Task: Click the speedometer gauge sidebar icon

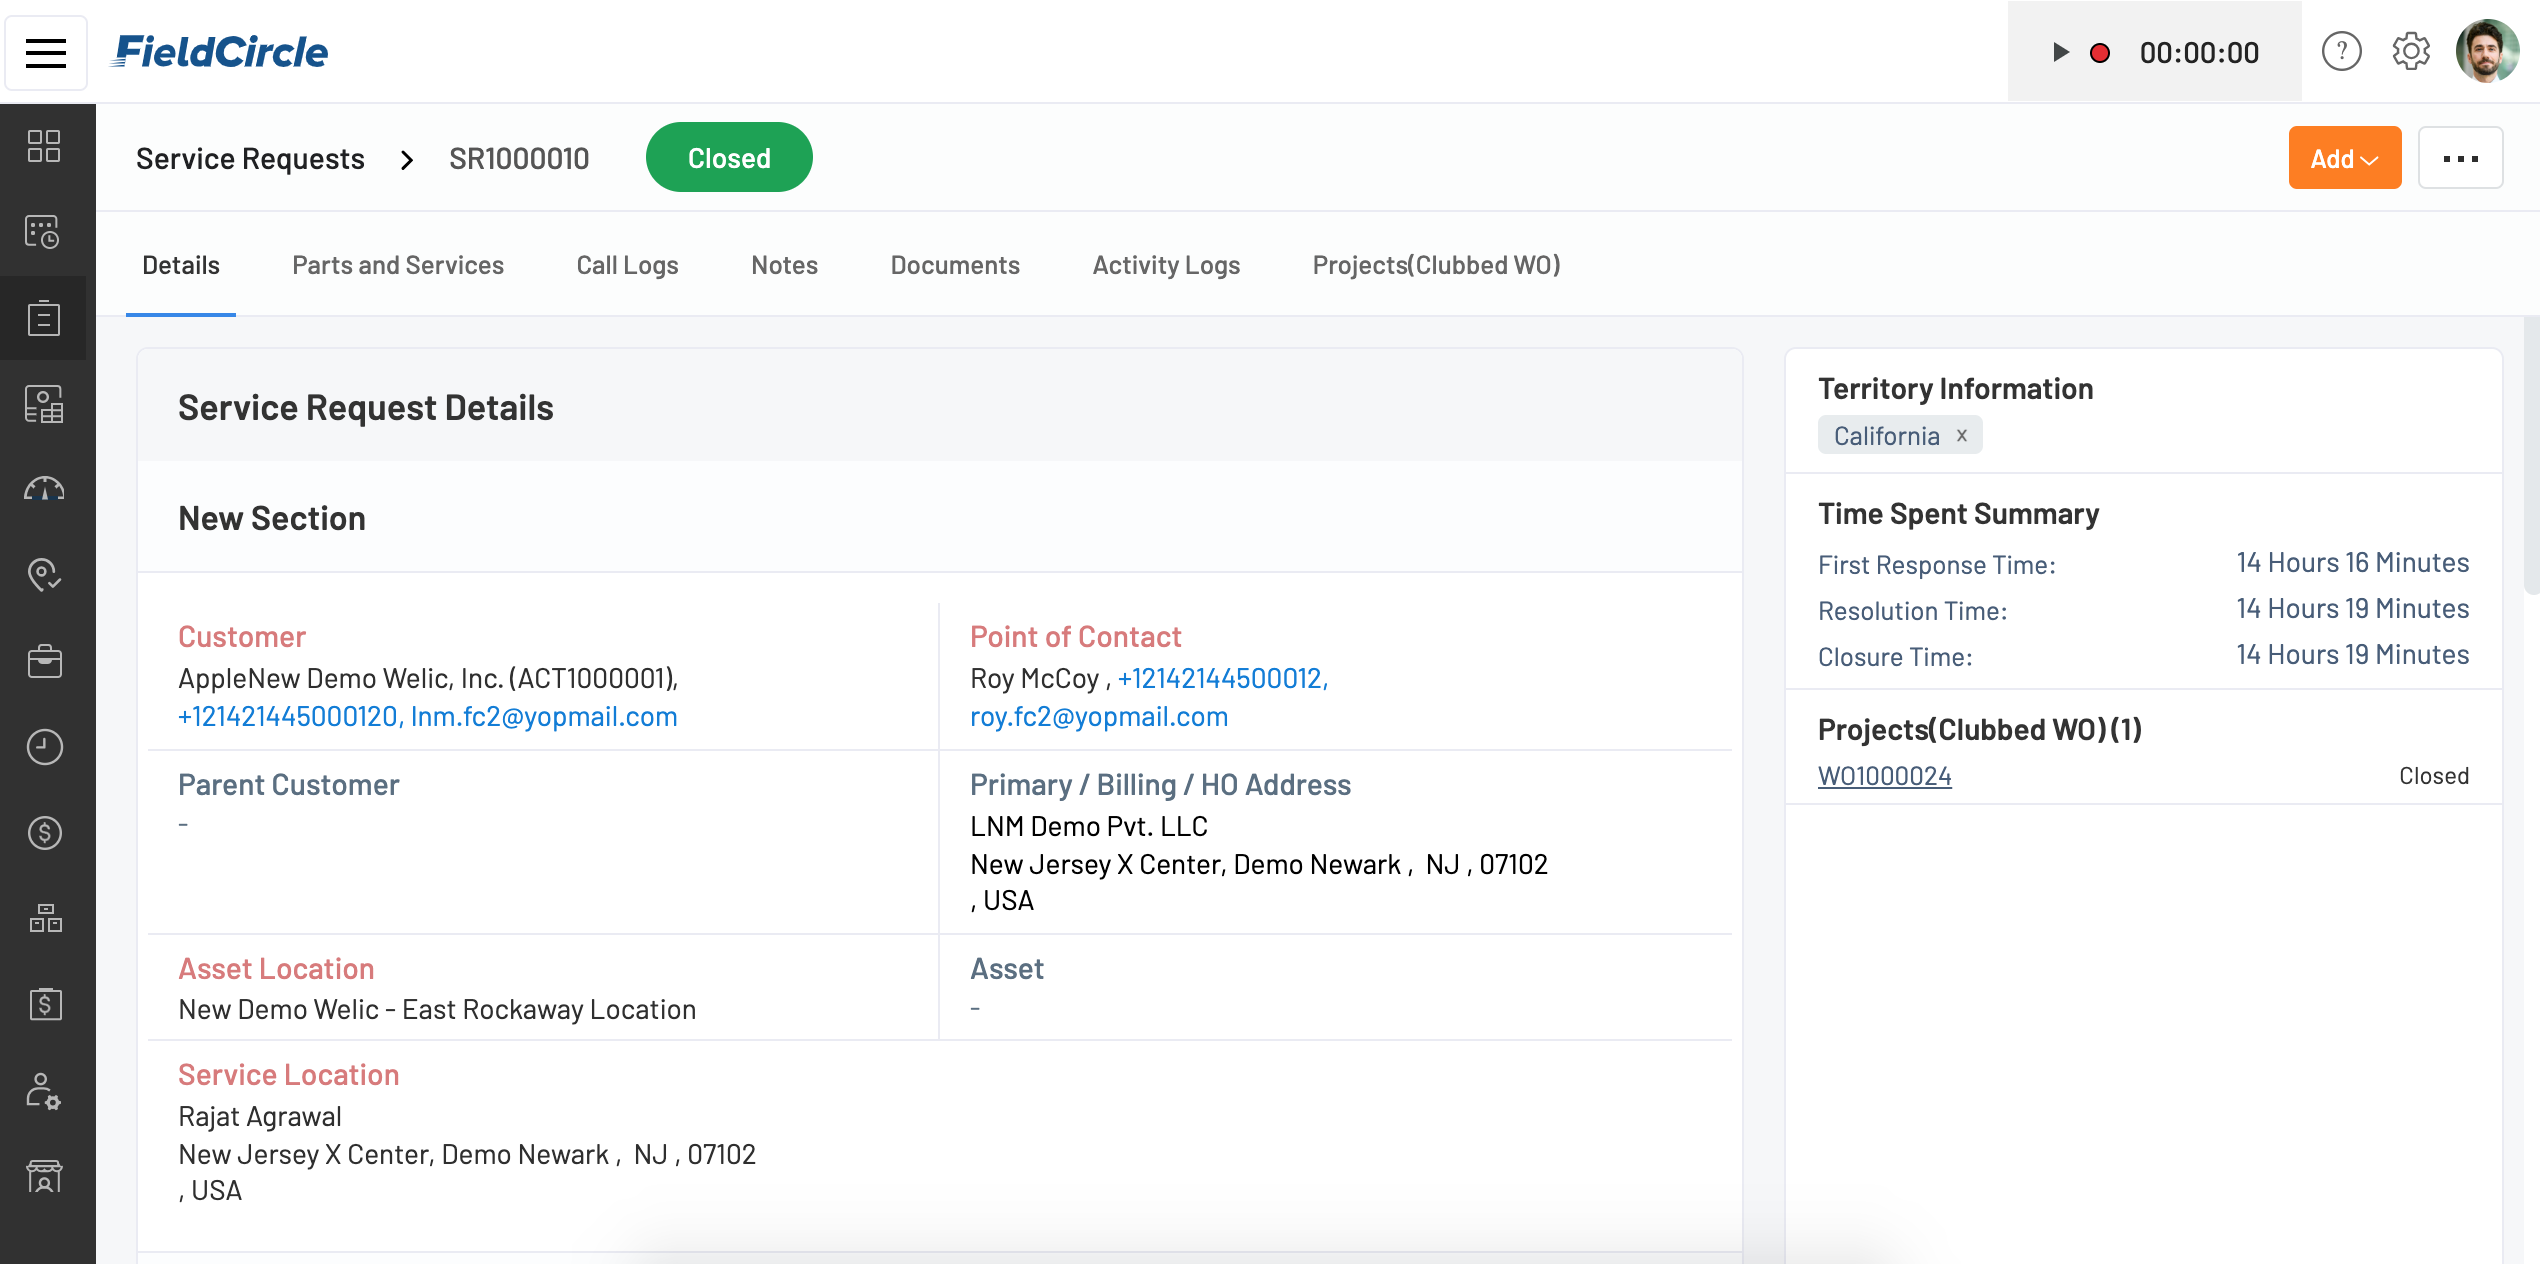Action: (x=44, y=490)
